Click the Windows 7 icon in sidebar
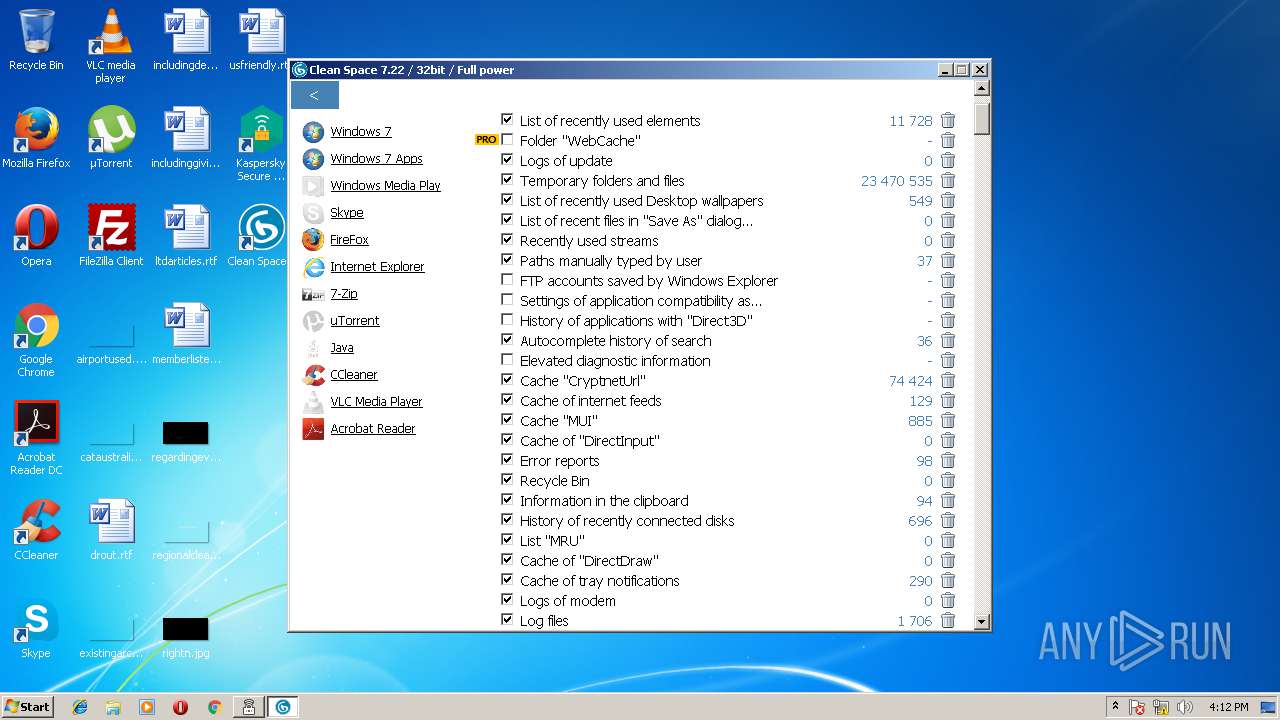 313,132
